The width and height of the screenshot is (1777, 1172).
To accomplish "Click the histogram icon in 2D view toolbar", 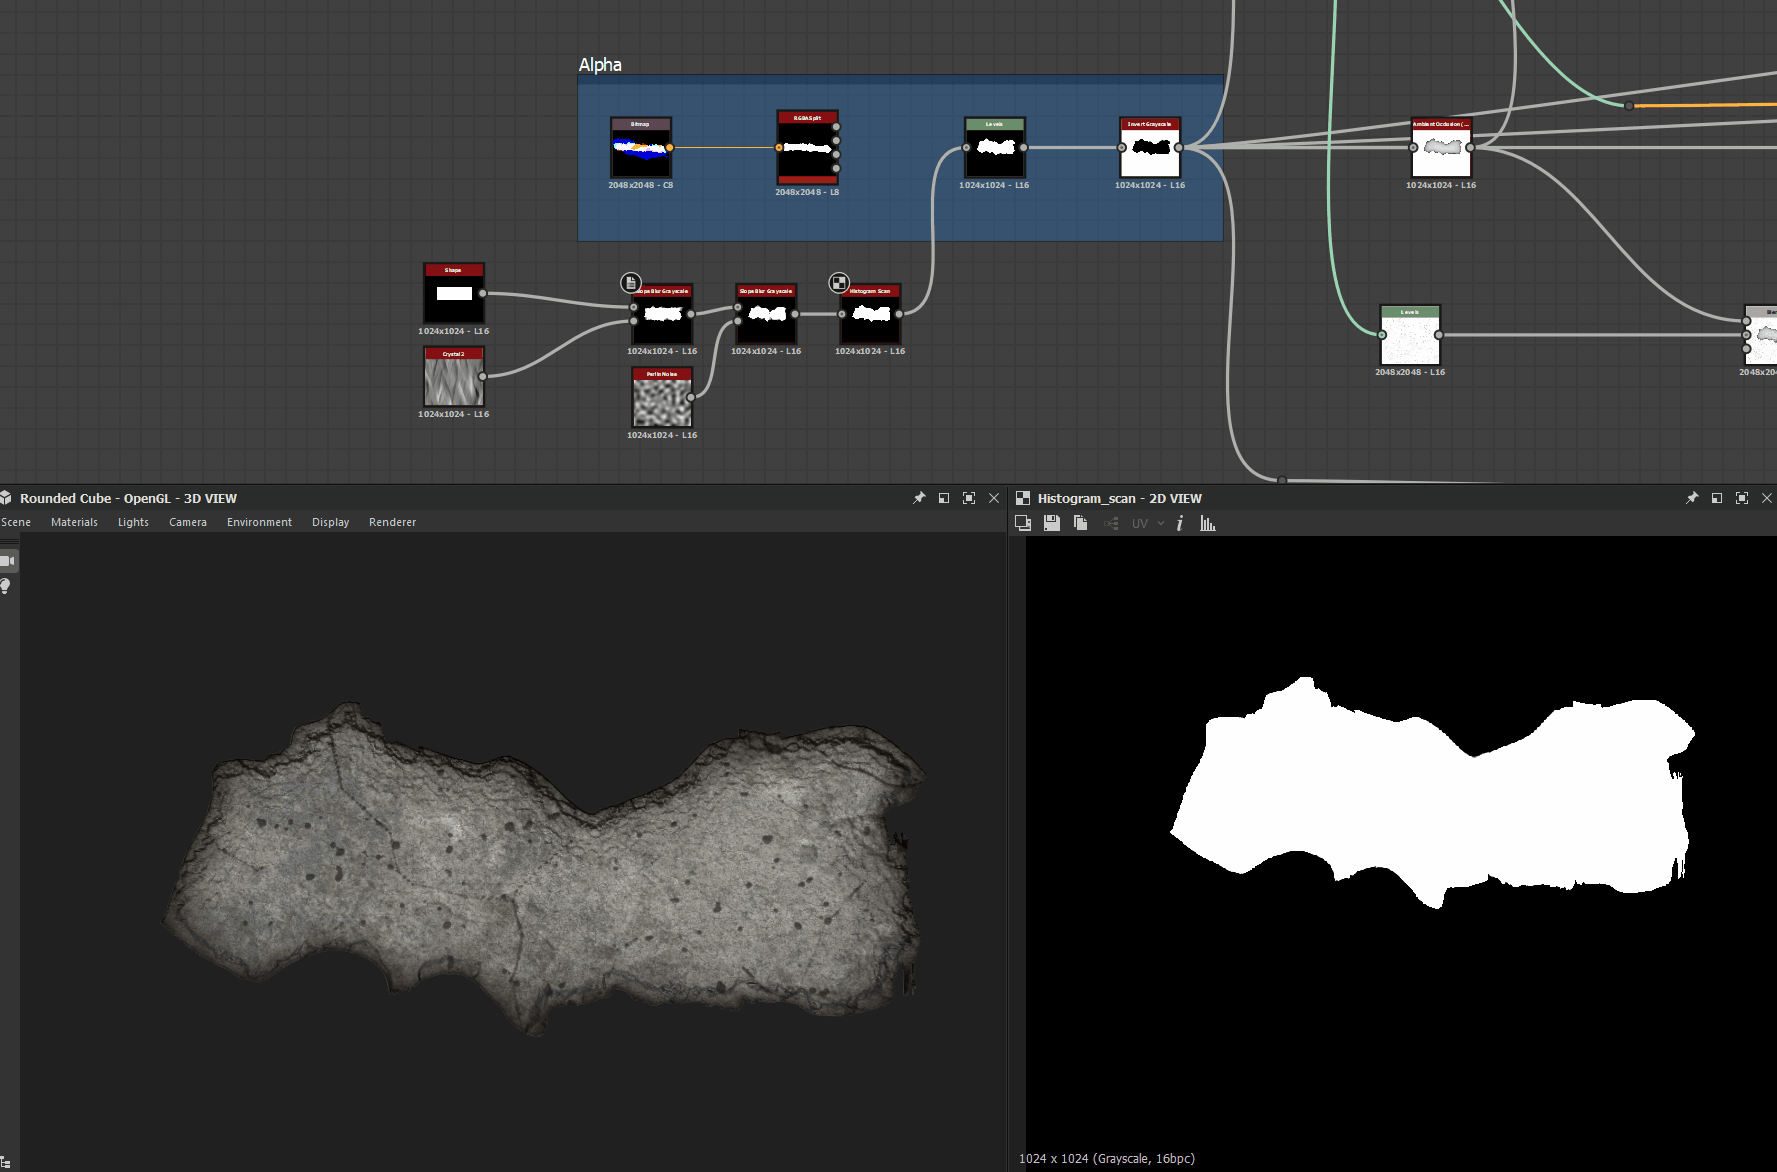I will point(1208,523).
